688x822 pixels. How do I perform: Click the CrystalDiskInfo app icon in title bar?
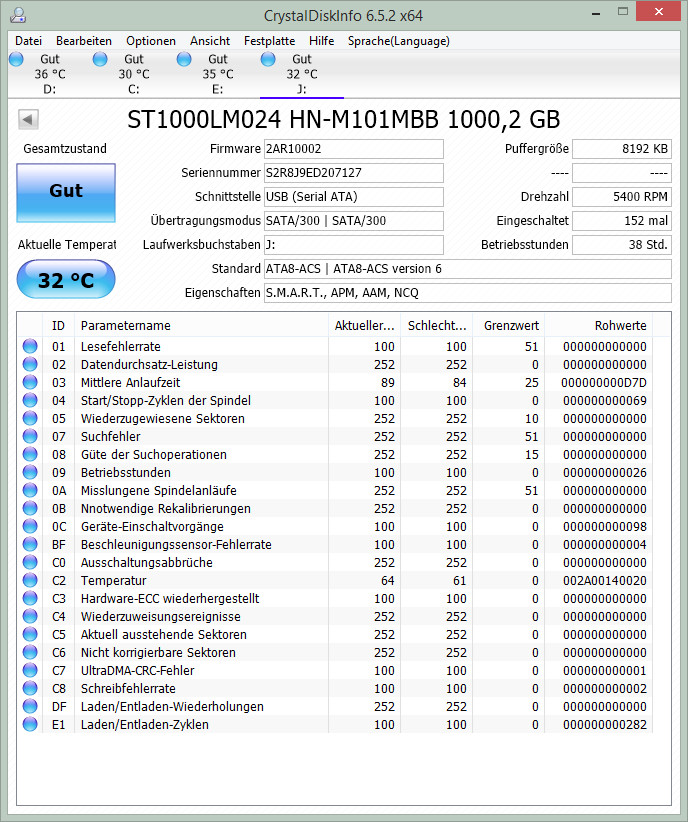(x=18, y=15)
